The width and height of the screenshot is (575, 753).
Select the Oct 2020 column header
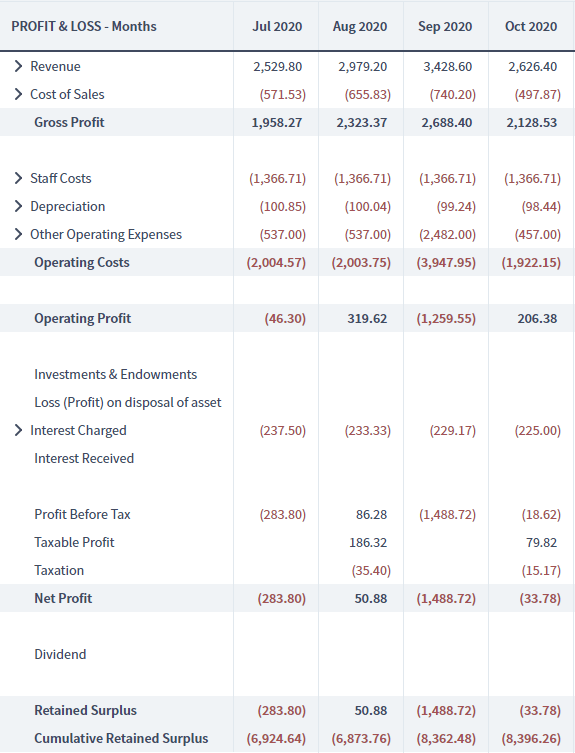(531, 26)
